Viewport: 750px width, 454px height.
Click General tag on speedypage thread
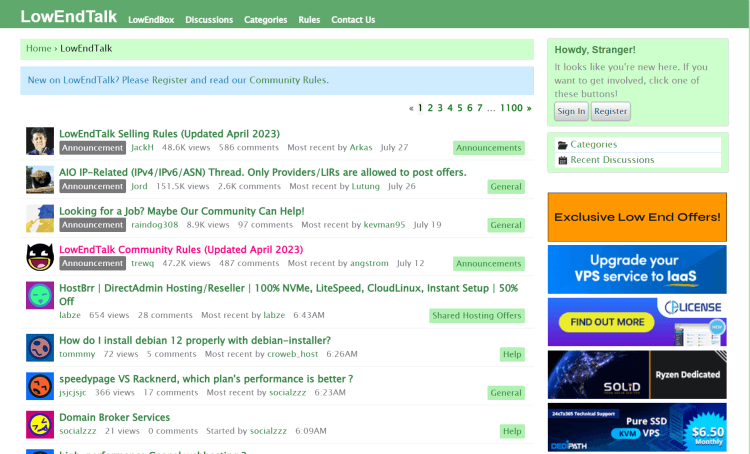(506, 393)
